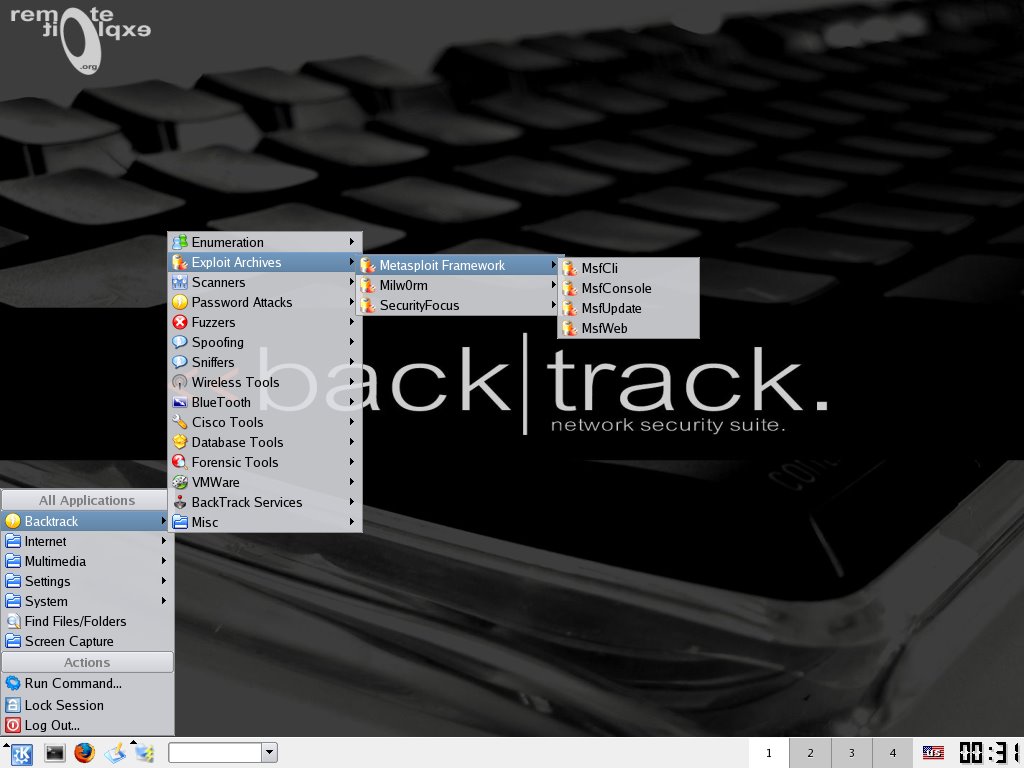
Task: Click the Database Tools icon
Action: (180, 442)
